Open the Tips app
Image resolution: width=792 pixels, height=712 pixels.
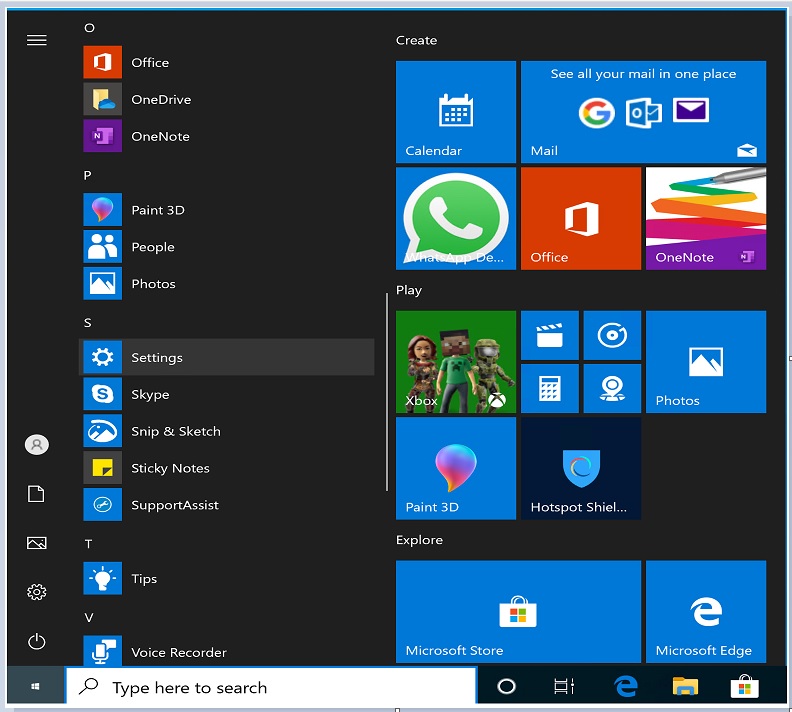(226, 579)
